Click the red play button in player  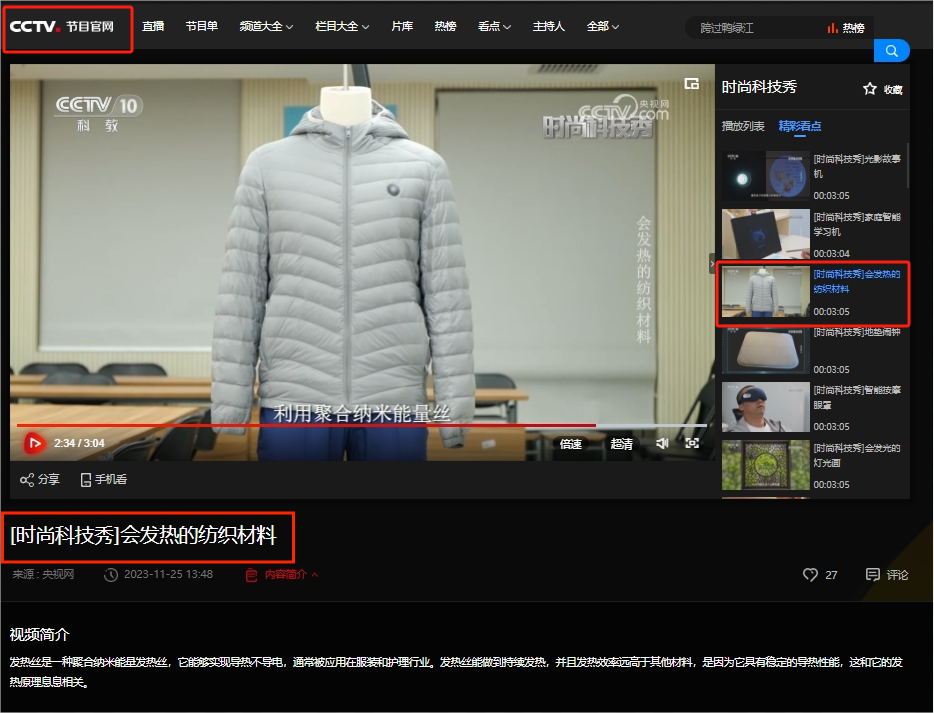34,443
